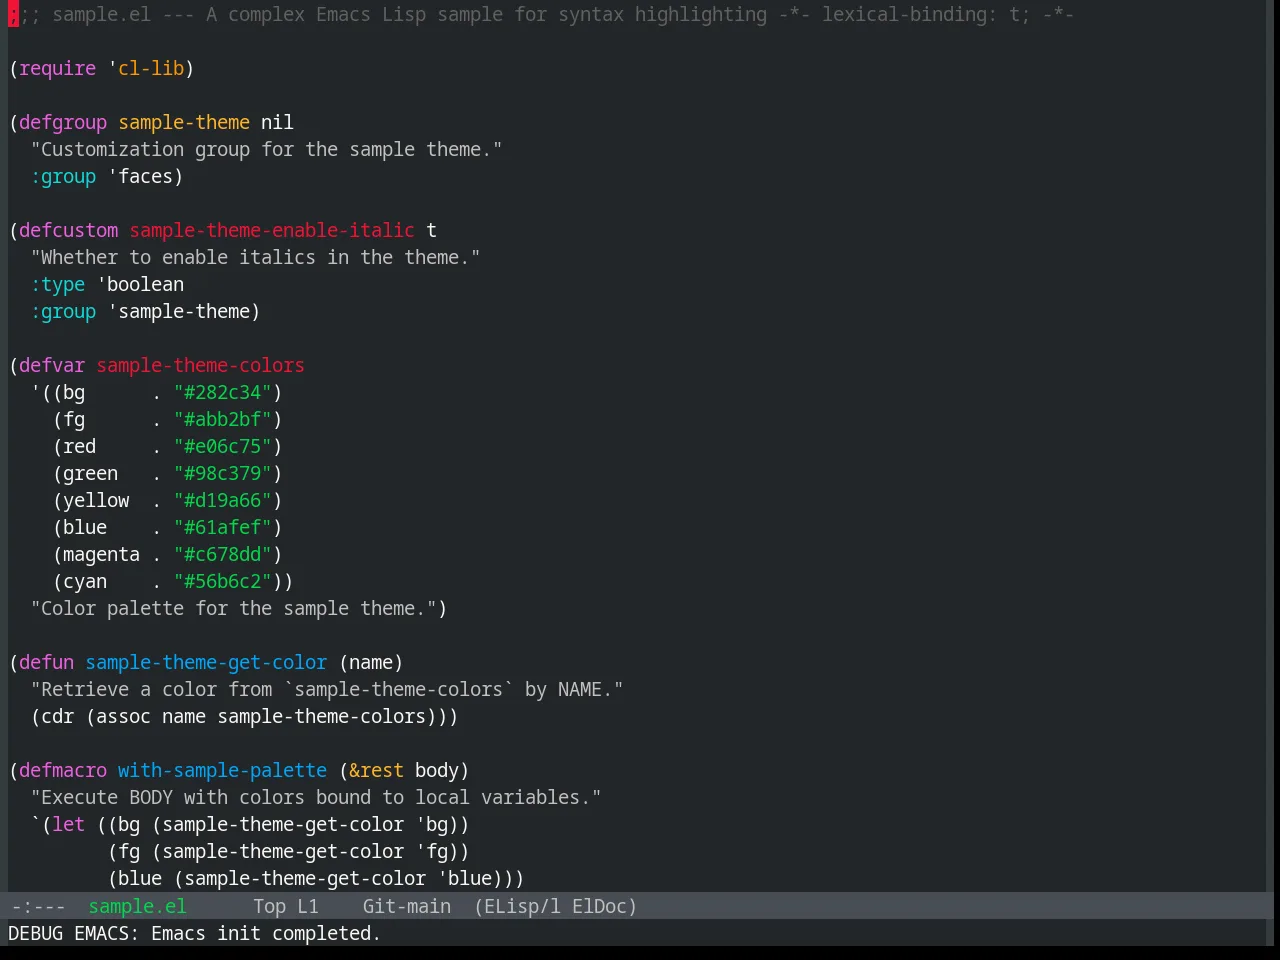The width and height of the screenshot is (1280, 960).
Task: Click the 'magenta' key in the alist
Action: point(101,554)
